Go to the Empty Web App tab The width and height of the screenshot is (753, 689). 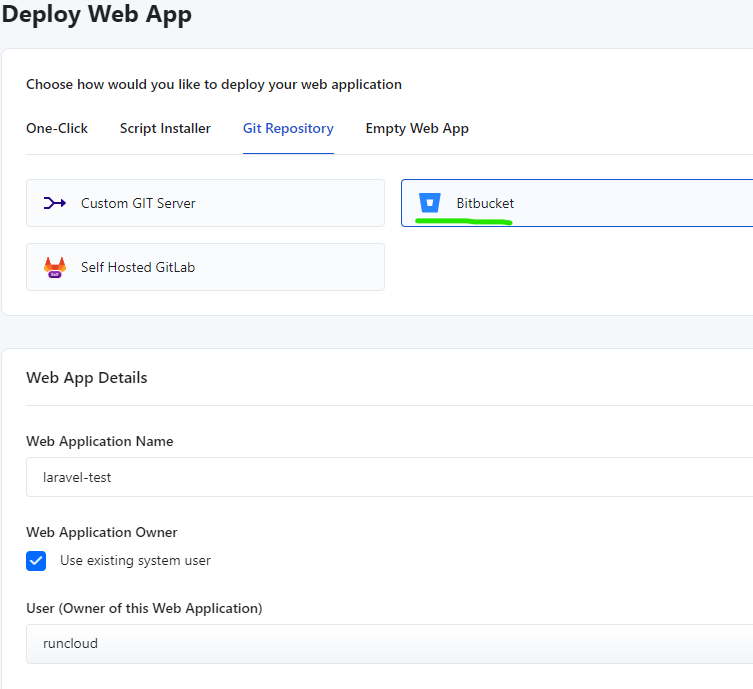[x=417, y=128]
